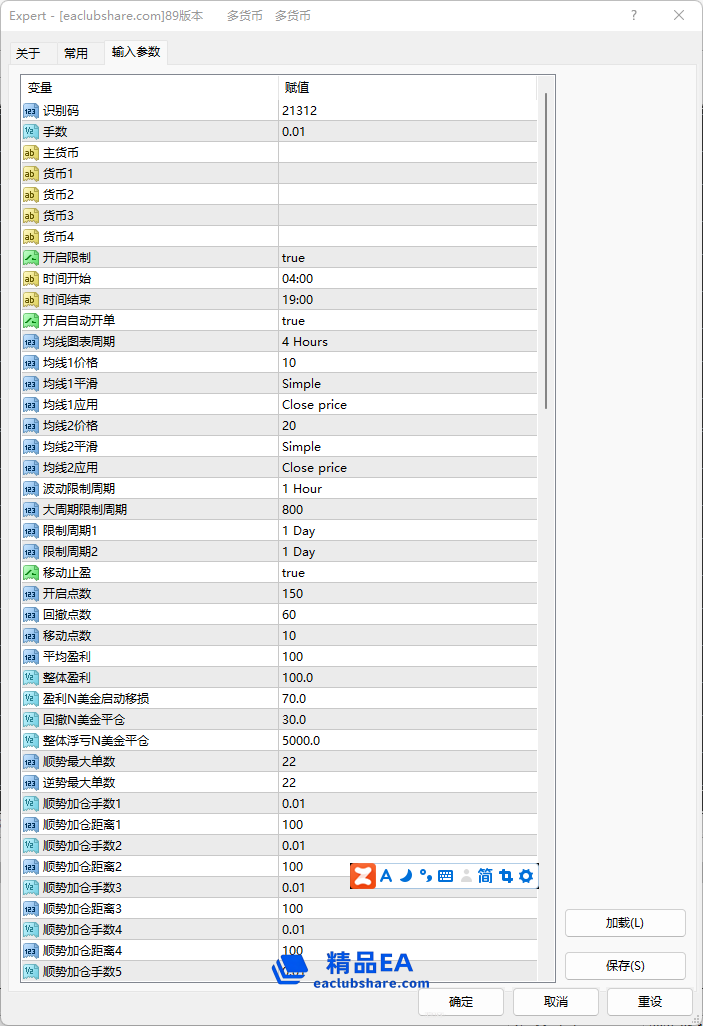Click the boolean icon beside 移动止盈

(x=31, y=573)
